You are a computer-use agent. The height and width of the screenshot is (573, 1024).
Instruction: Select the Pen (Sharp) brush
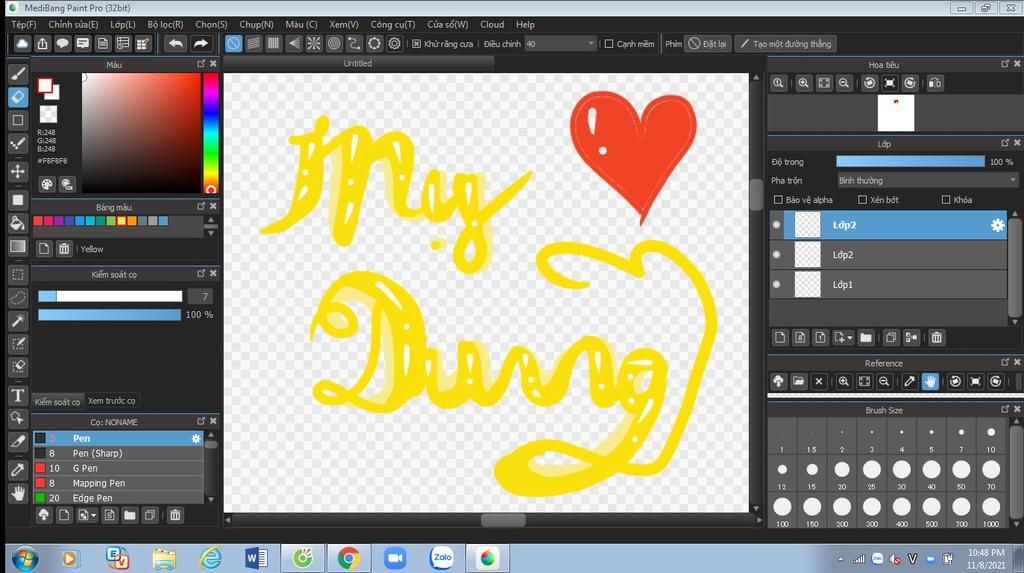(118, 453)
